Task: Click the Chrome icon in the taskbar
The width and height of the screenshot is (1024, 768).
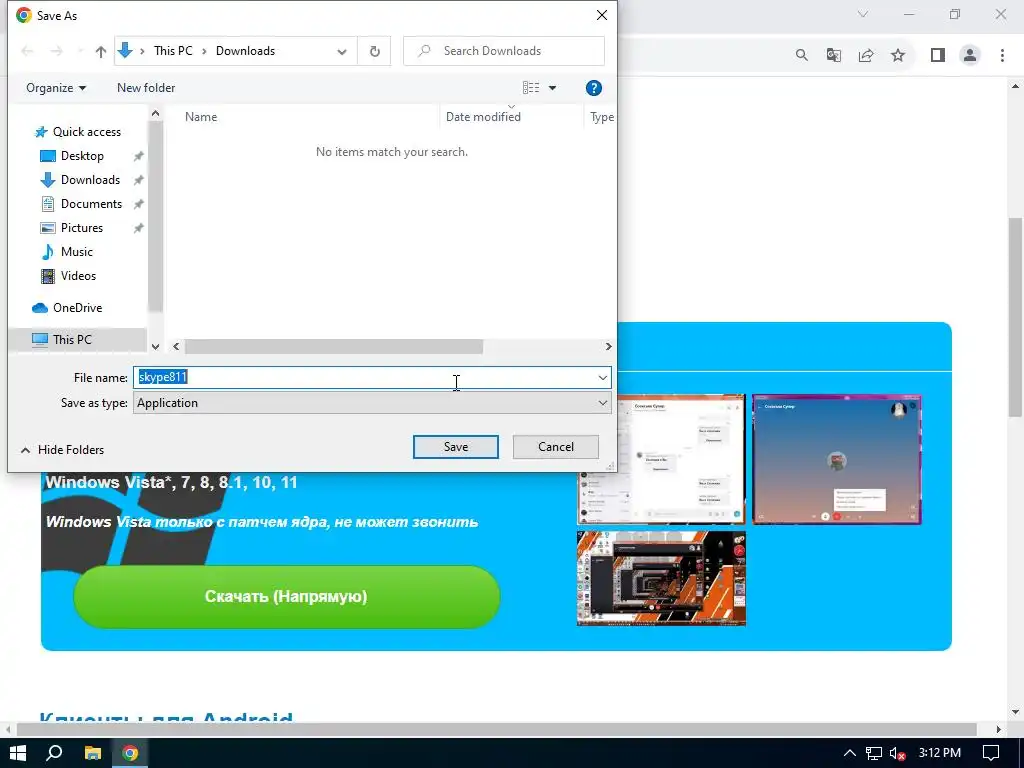Action: pos(130,753)
